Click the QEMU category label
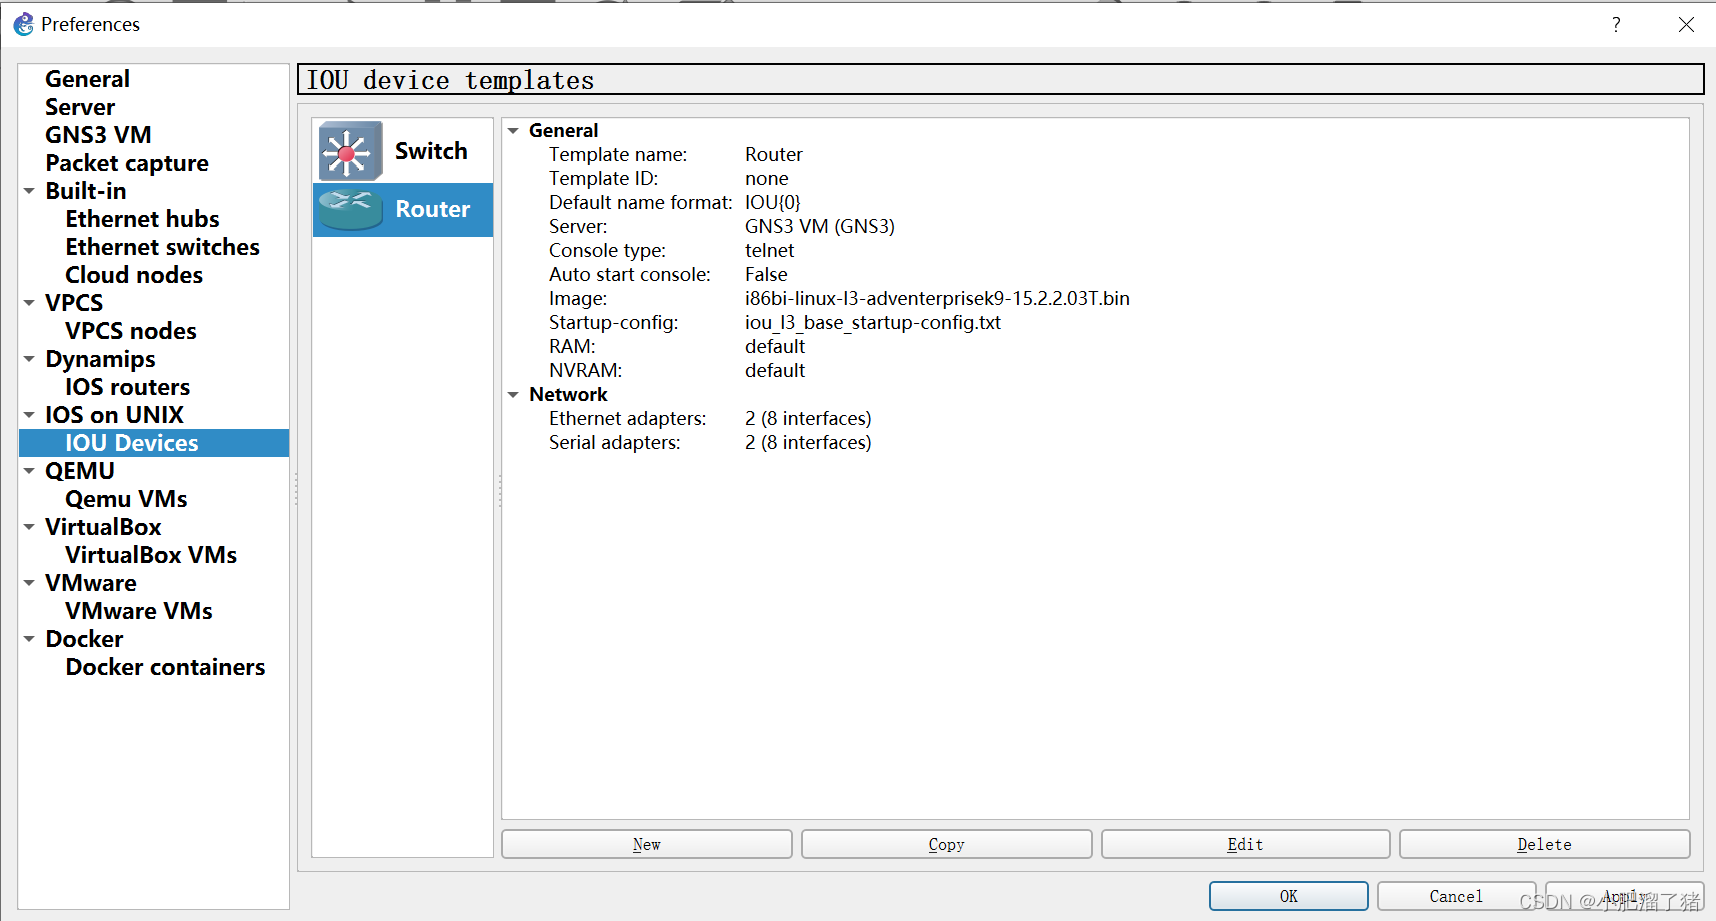 [x=80, y=471]
